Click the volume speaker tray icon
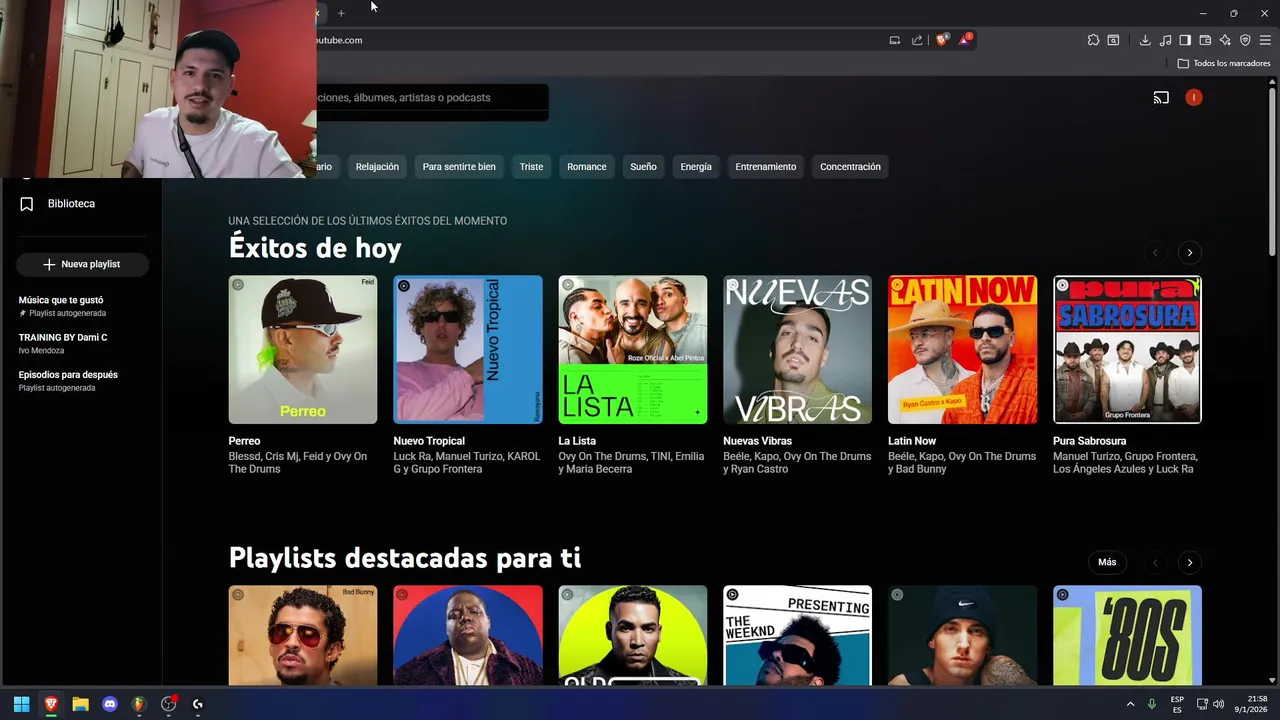 pos(1218,704)
